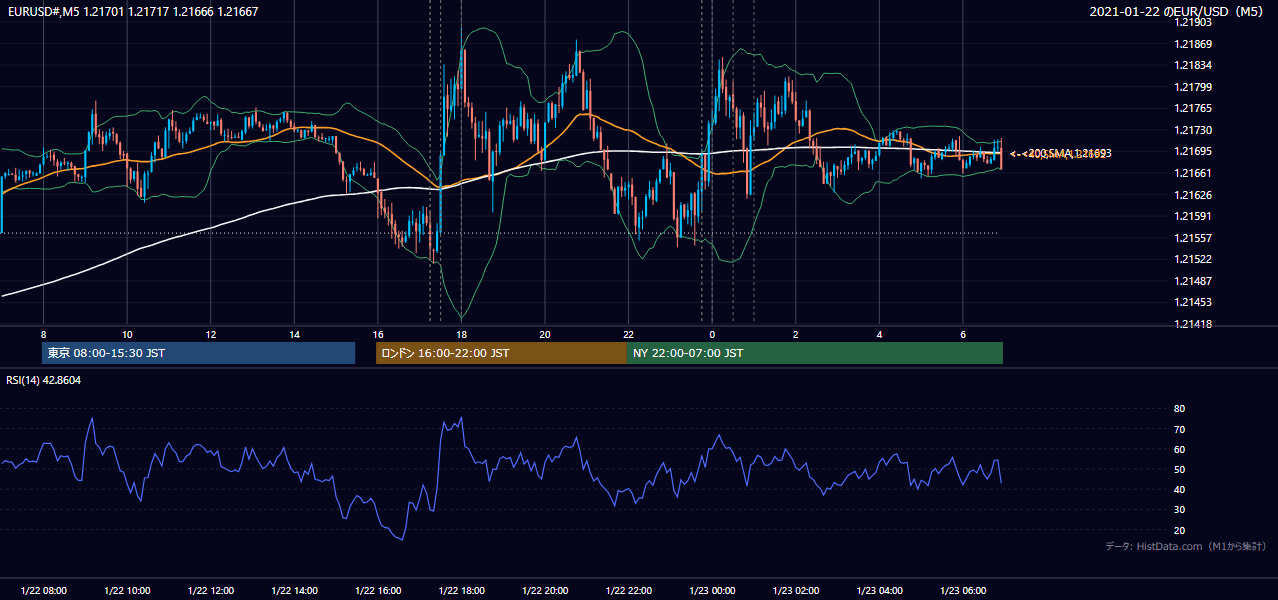Click the 1/22 20:00 bottom time label
Viewport: 1278px width, 600px height.
pos(545,591)
